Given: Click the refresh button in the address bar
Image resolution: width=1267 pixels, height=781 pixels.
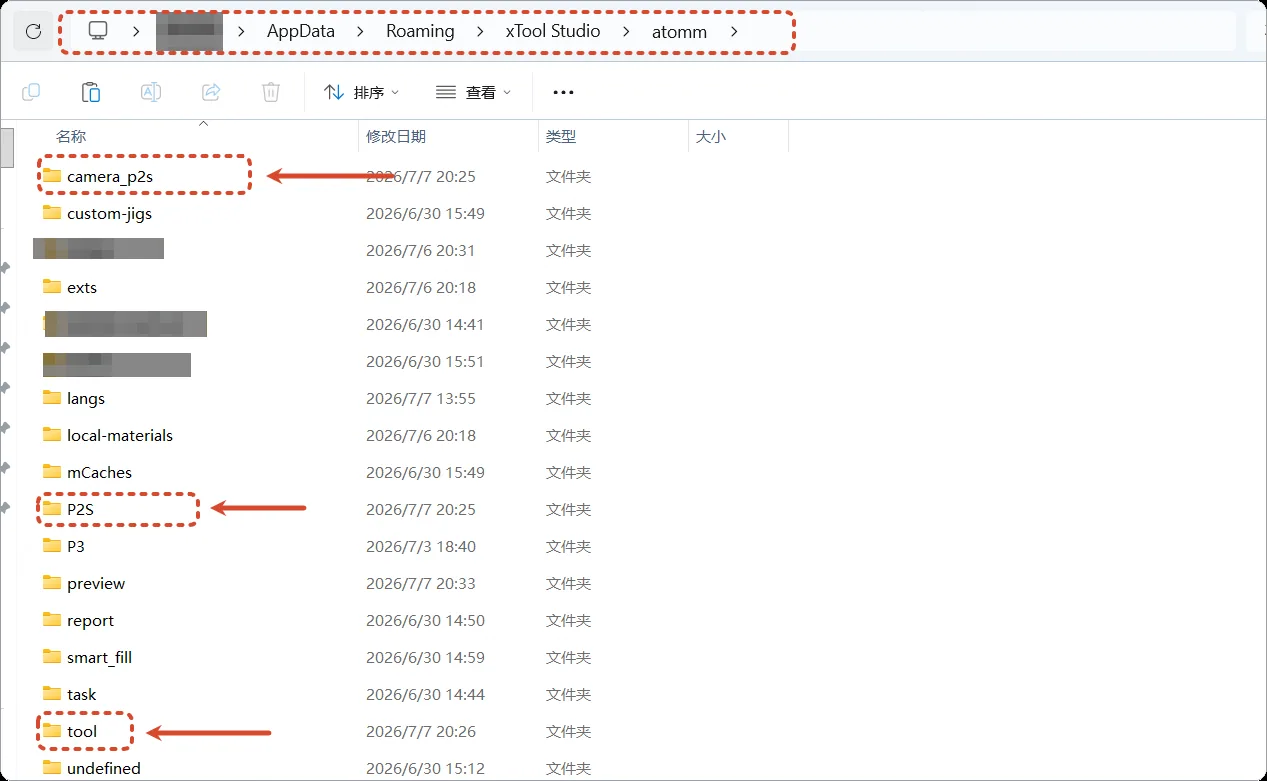Looking at the screenshot, I should (33, 31).
